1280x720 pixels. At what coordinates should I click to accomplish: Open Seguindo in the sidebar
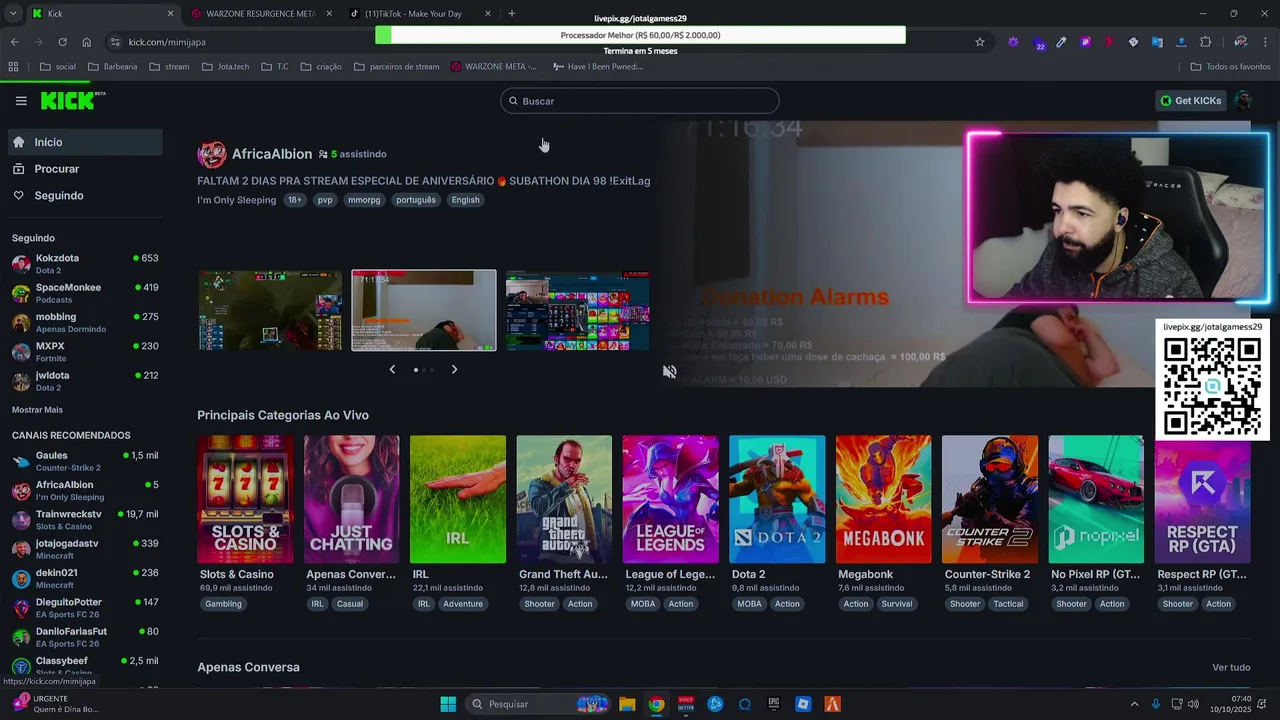click(x=84, y=195)
